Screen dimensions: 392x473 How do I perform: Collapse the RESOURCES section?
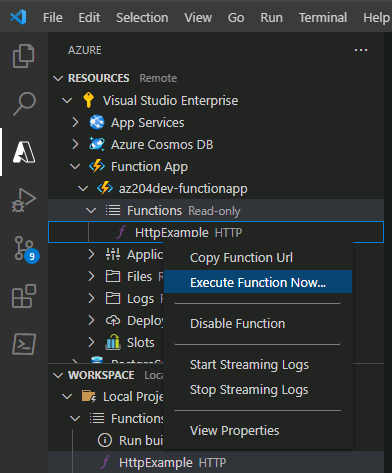pos(58,78)
